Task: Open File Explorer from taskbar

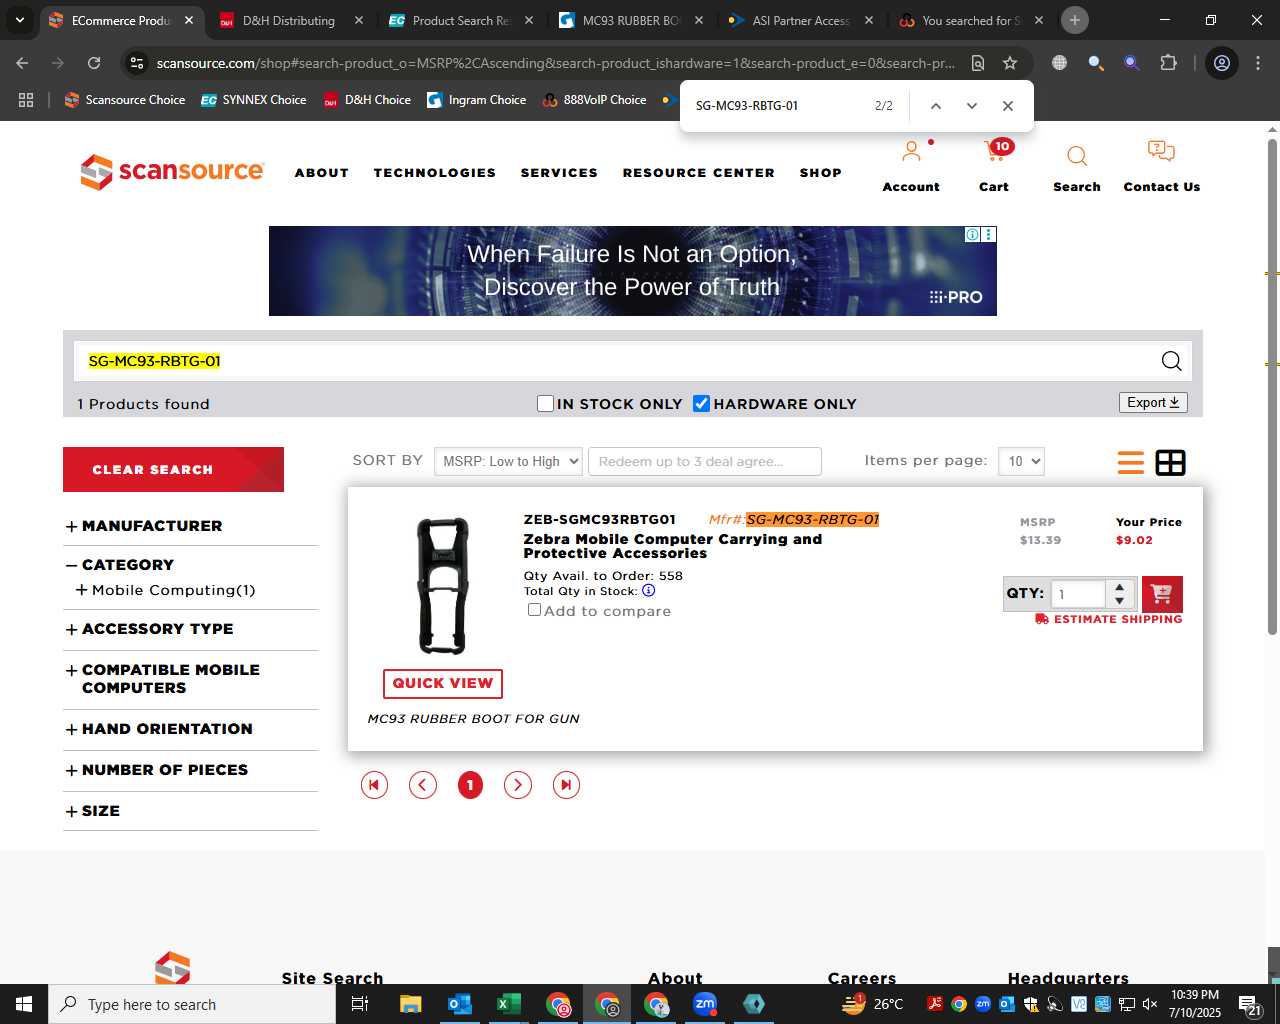Action: [410, 1004]
